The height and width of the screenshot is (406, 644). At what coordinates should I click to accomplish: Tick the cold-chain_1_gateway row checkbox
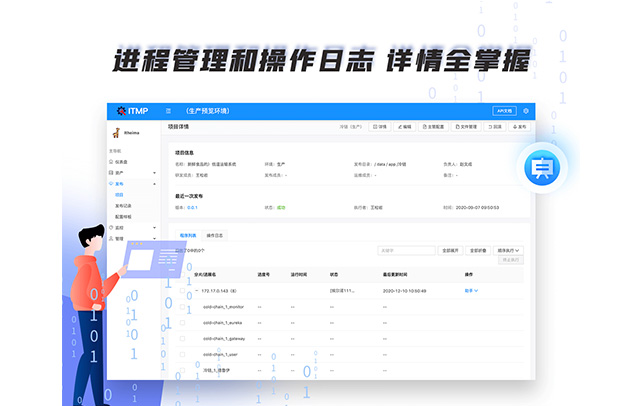click(x=183, y=338)
